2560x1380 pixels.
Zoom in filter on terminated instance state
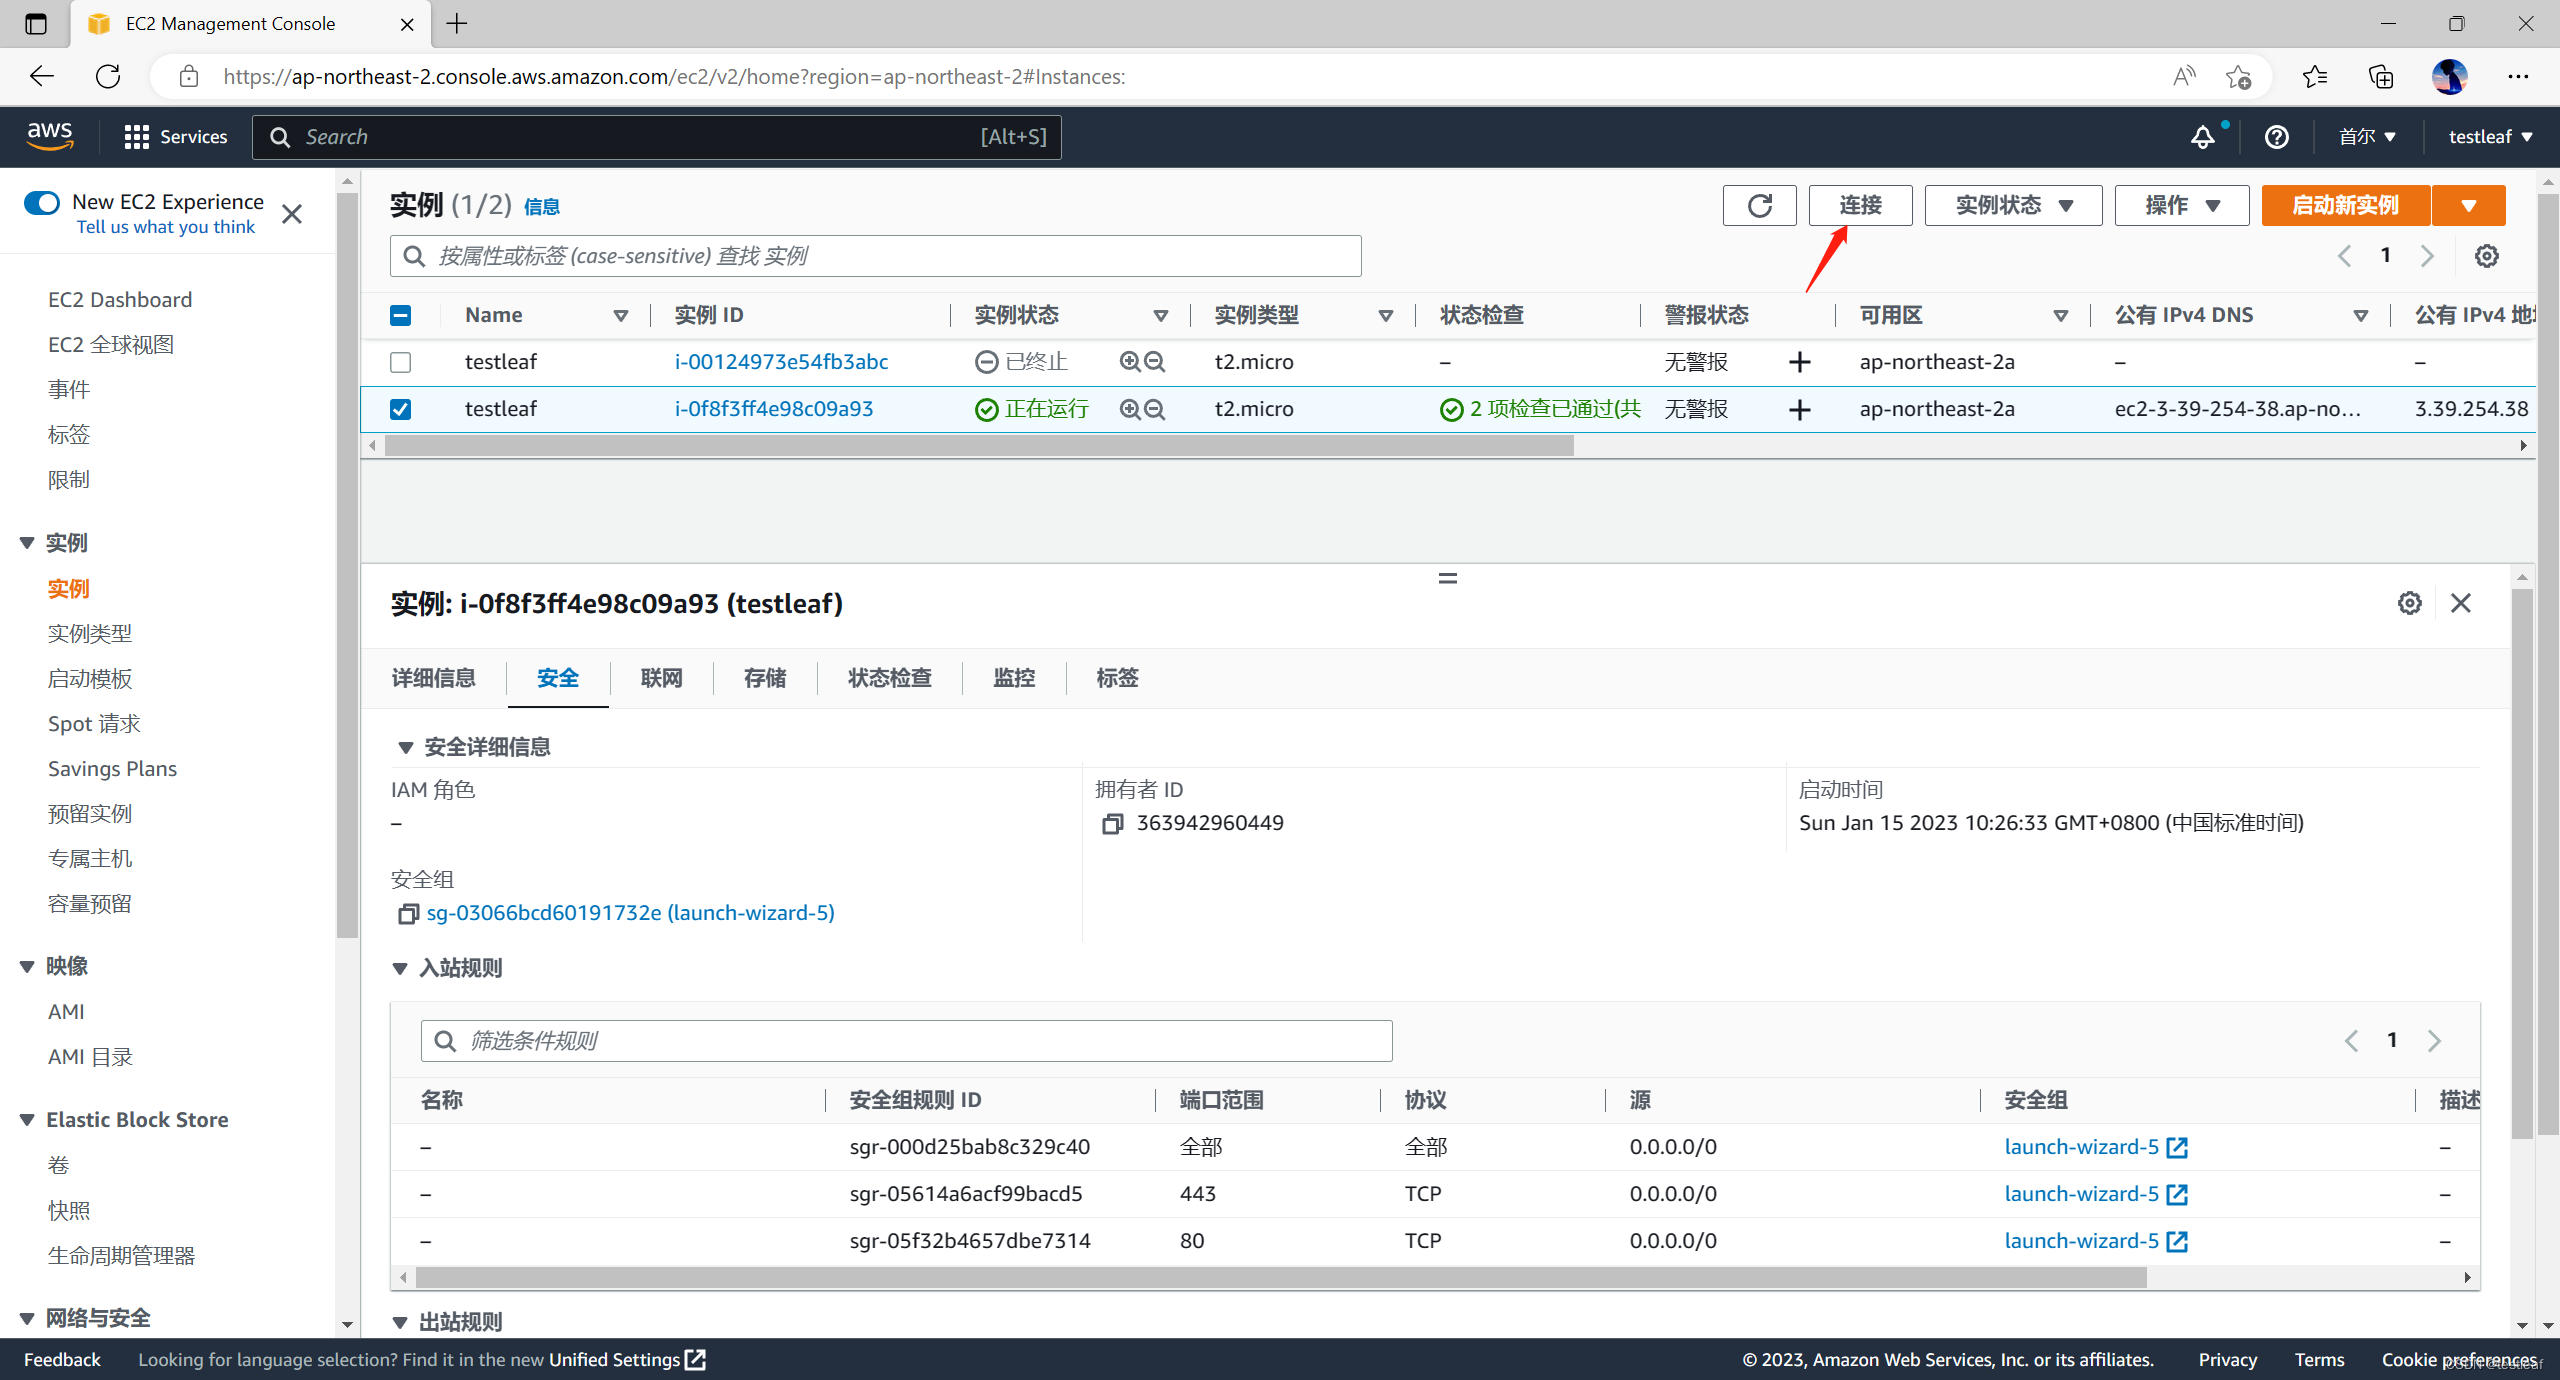(1130, 362)
